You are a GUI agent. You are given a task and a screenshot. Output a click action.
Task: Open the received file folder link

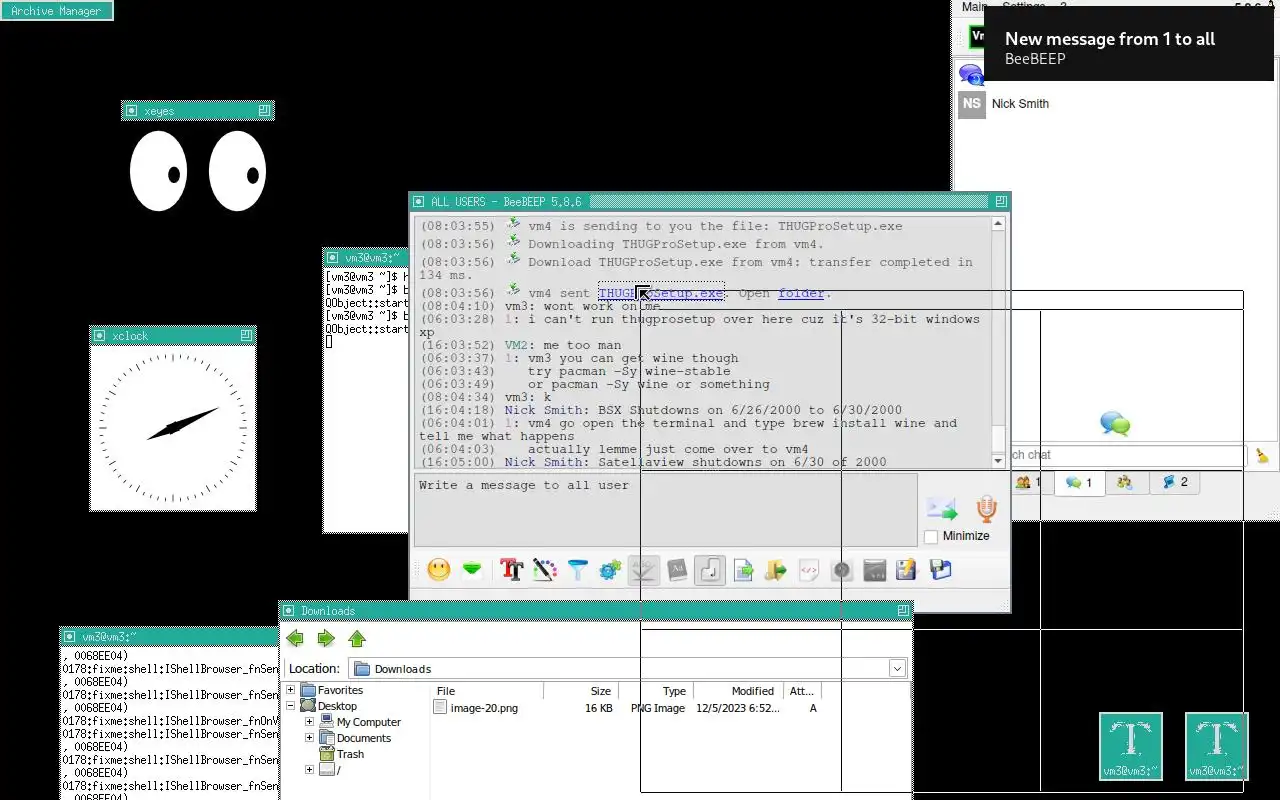click(x=801, y=293)
